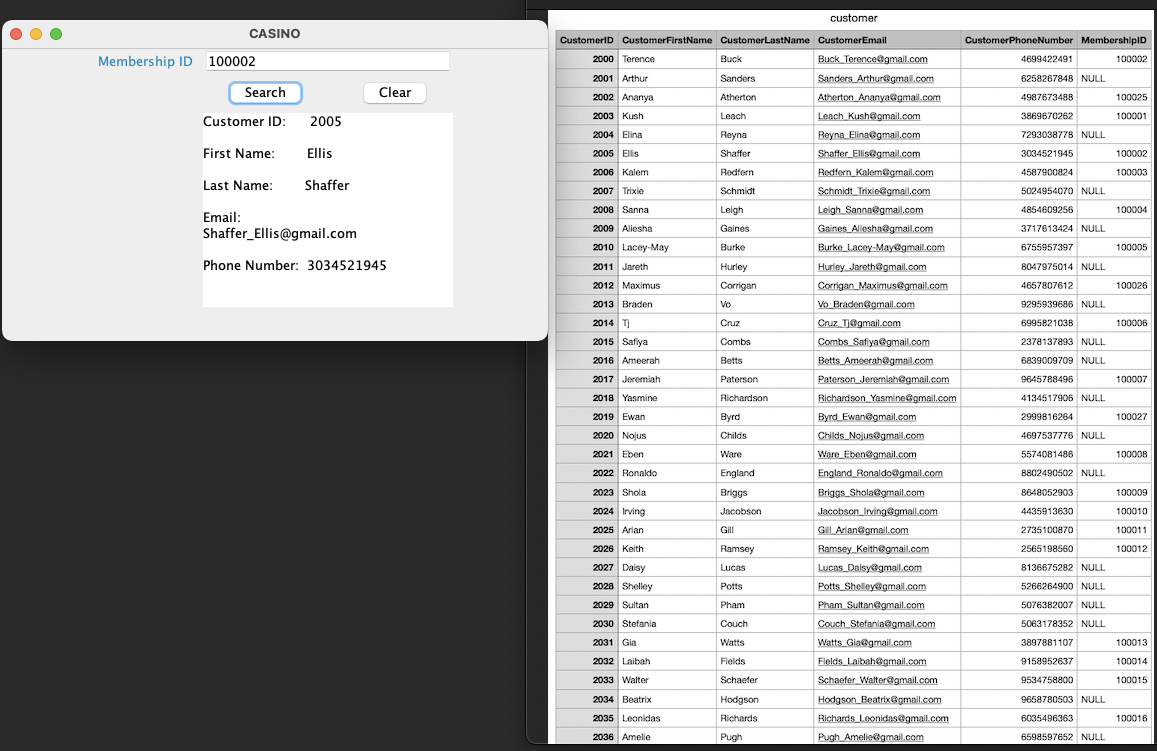1157x751 pixels.
Task: Click the last name cell Sanders
Action: 764,78
